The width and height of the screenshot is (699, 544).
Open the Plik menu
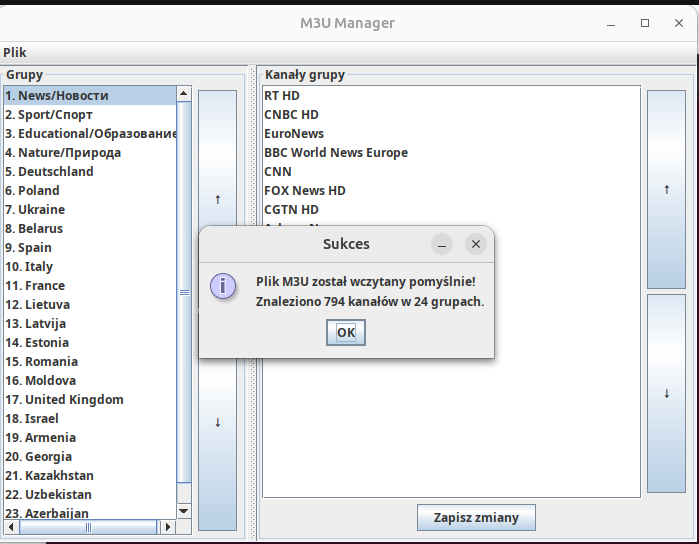pyautogui.click(x=15, y=52)
